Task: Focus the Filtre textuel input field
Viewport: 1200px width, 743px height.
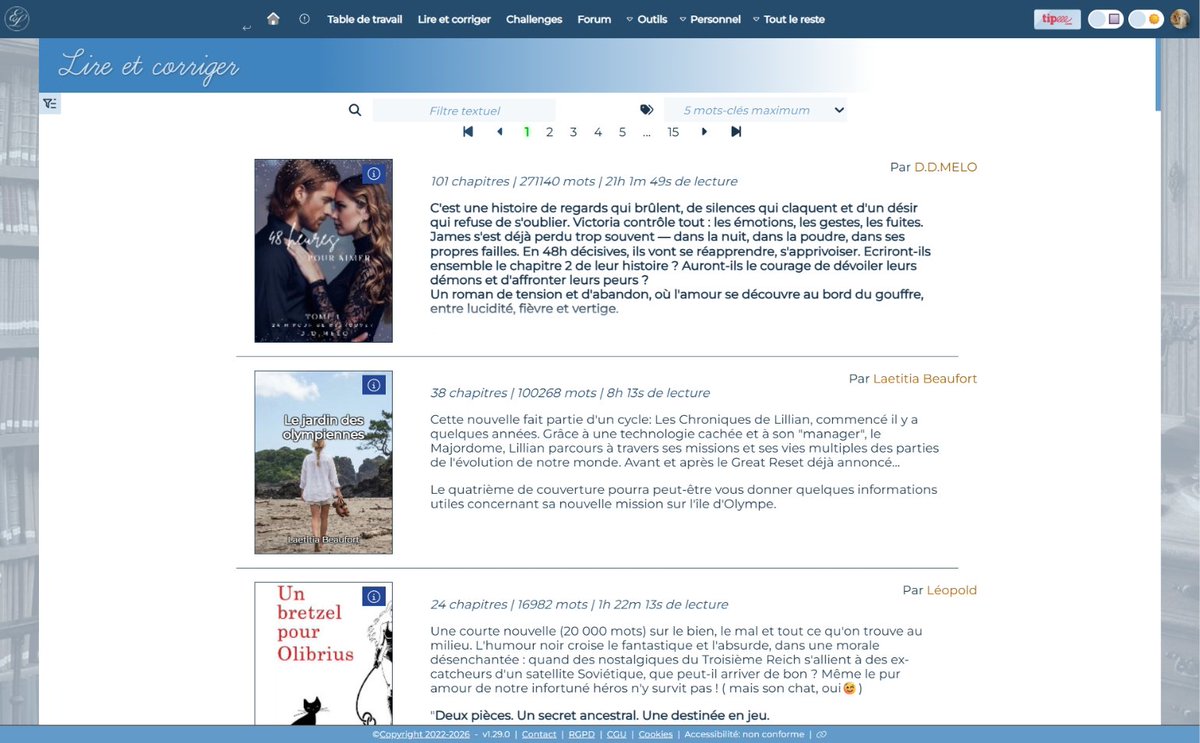Action: [464, 110]
